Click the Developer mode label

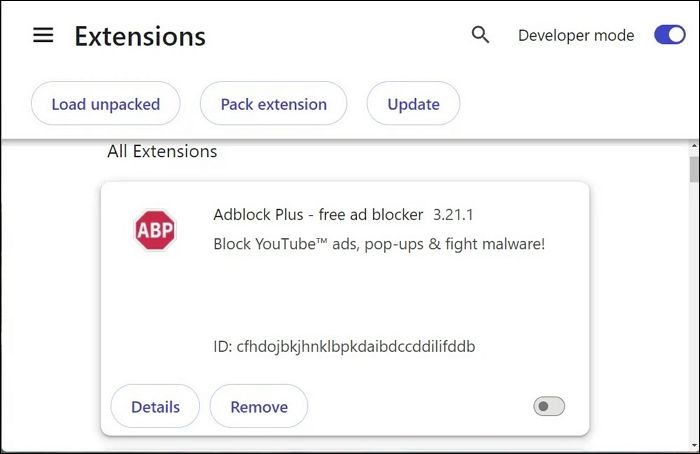tap(576, 35)
